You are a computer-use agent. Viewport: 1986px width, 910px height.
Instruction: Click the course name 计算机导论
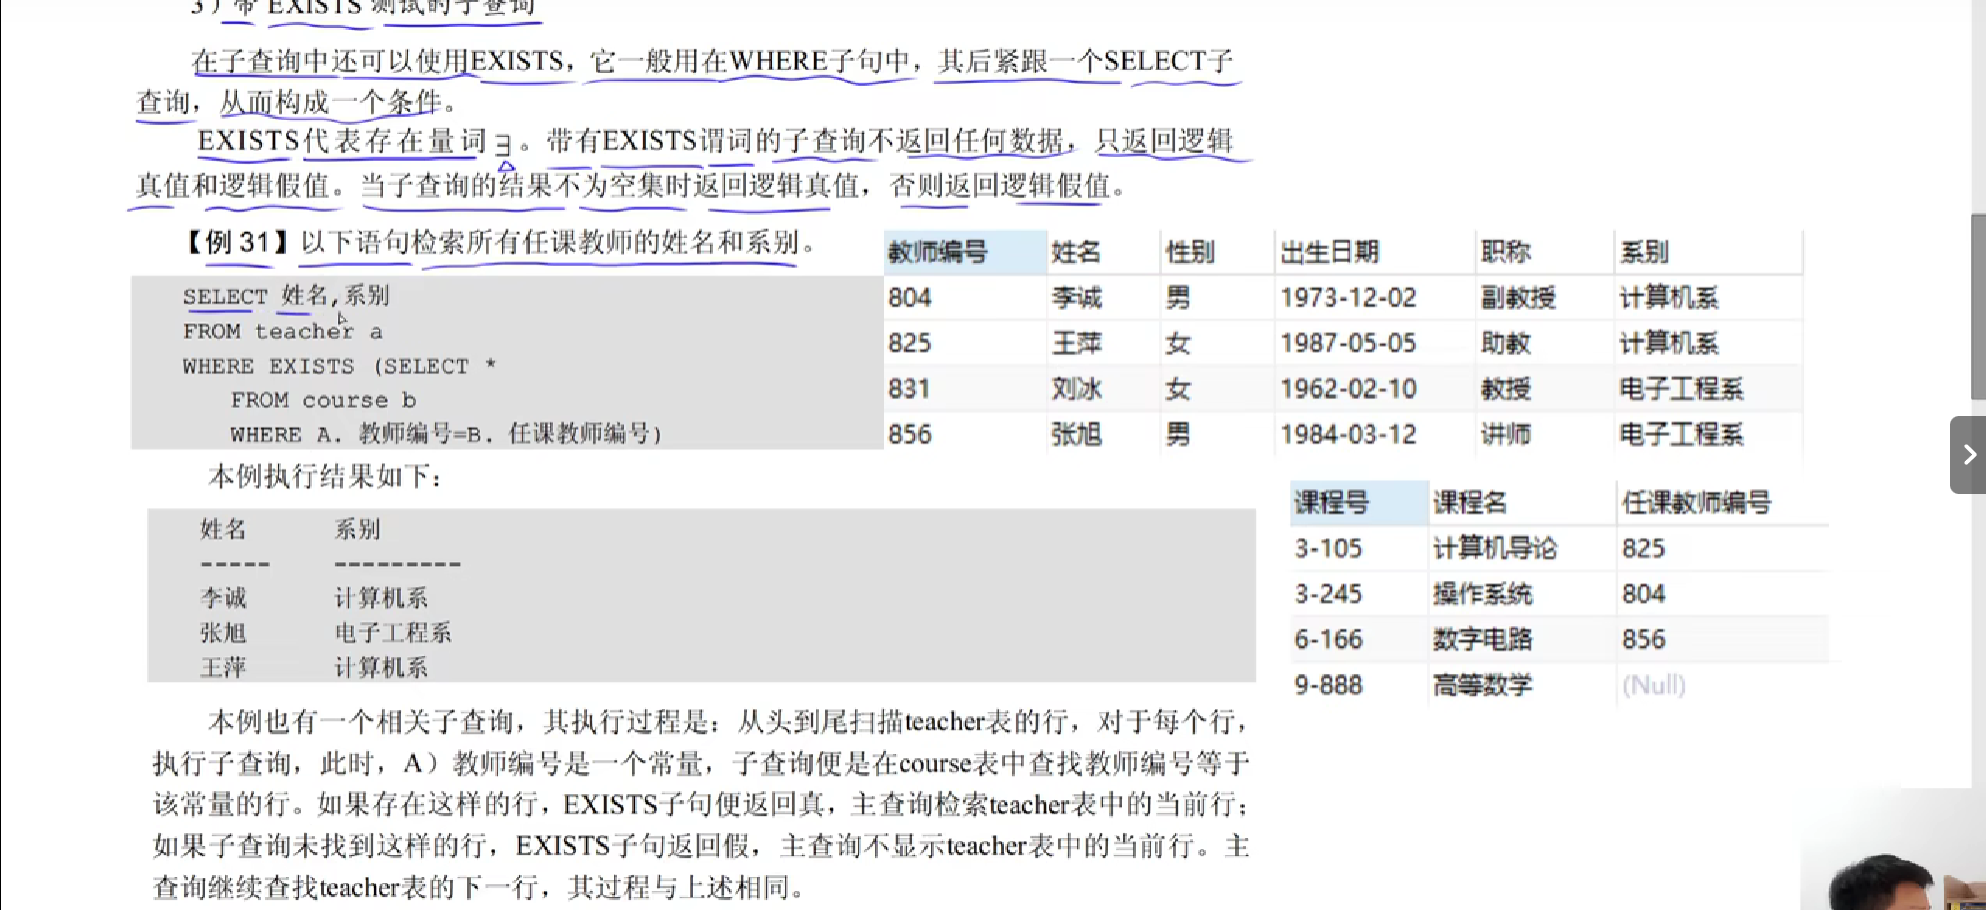1495,549
